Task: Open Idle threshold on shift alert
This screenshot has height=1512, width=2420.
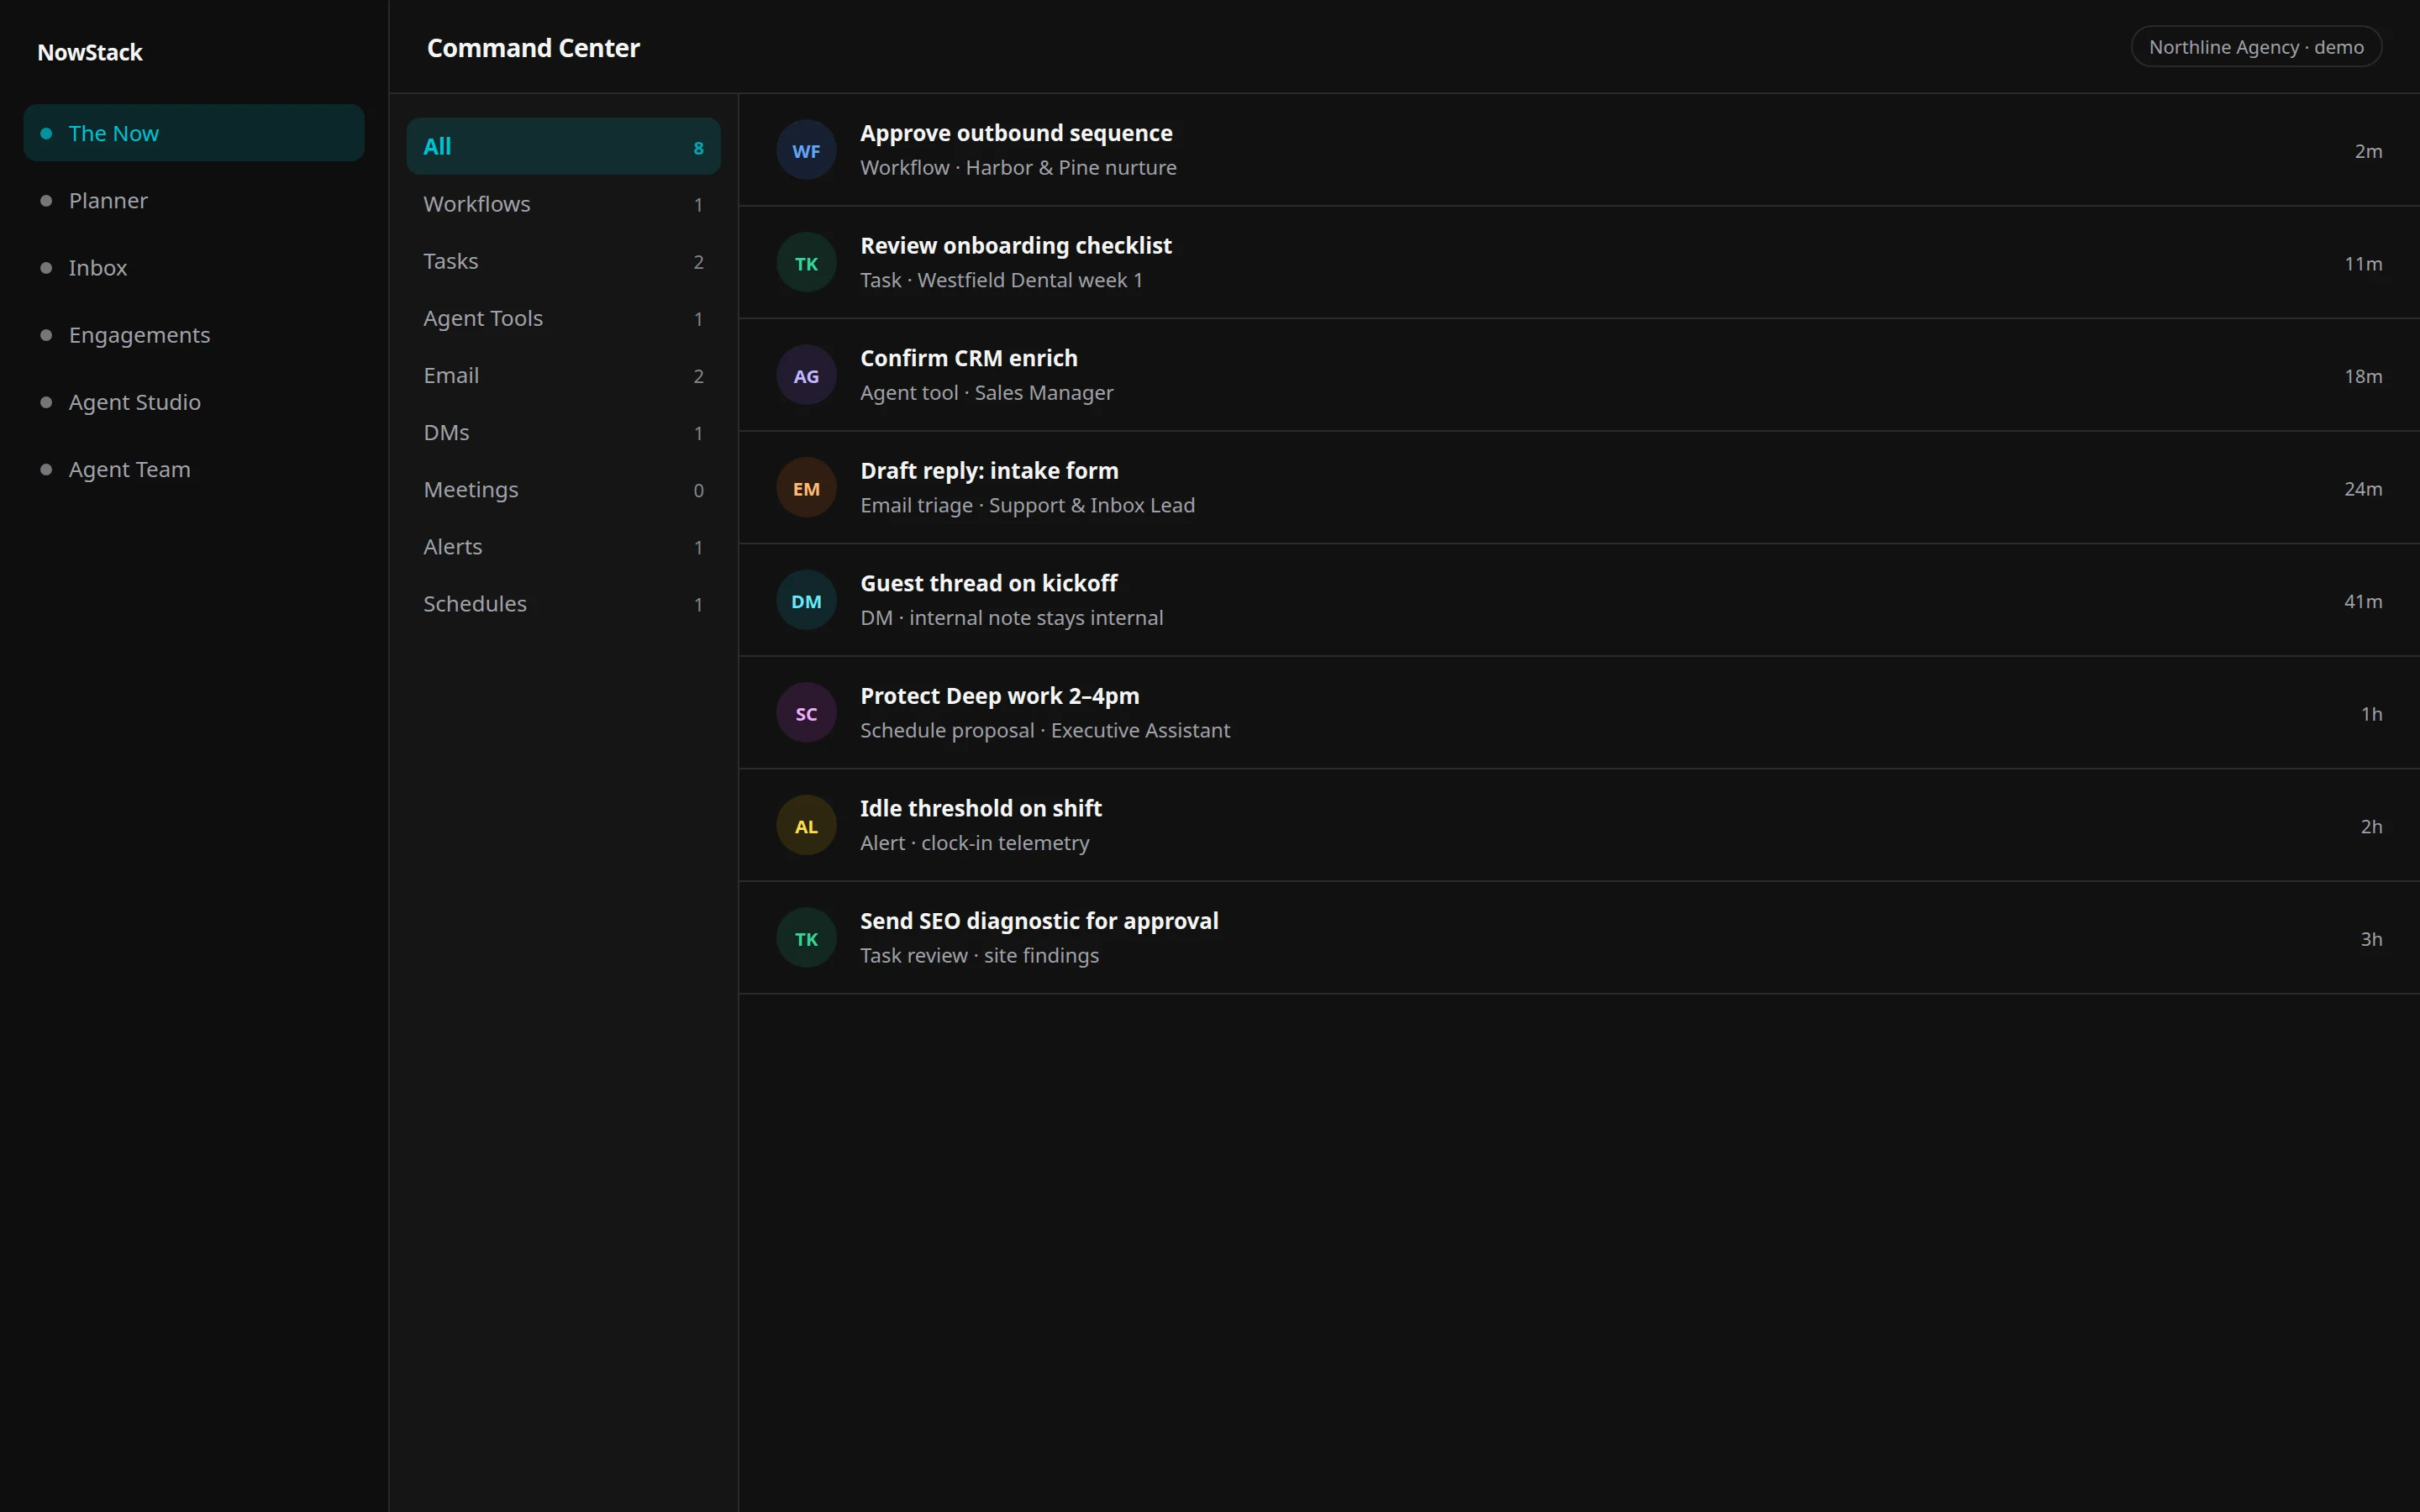Action: pos(1579,825)
